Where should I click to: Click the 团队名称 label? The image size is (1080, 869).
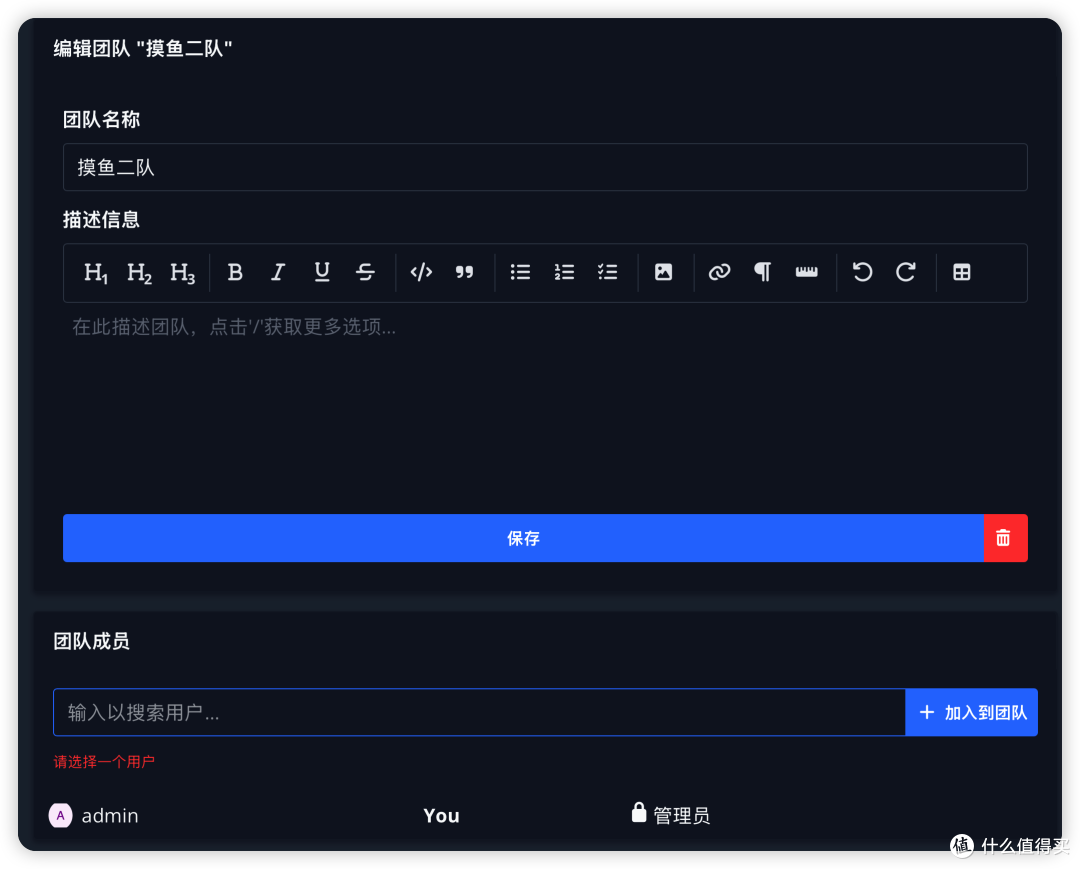pos(101,119)
